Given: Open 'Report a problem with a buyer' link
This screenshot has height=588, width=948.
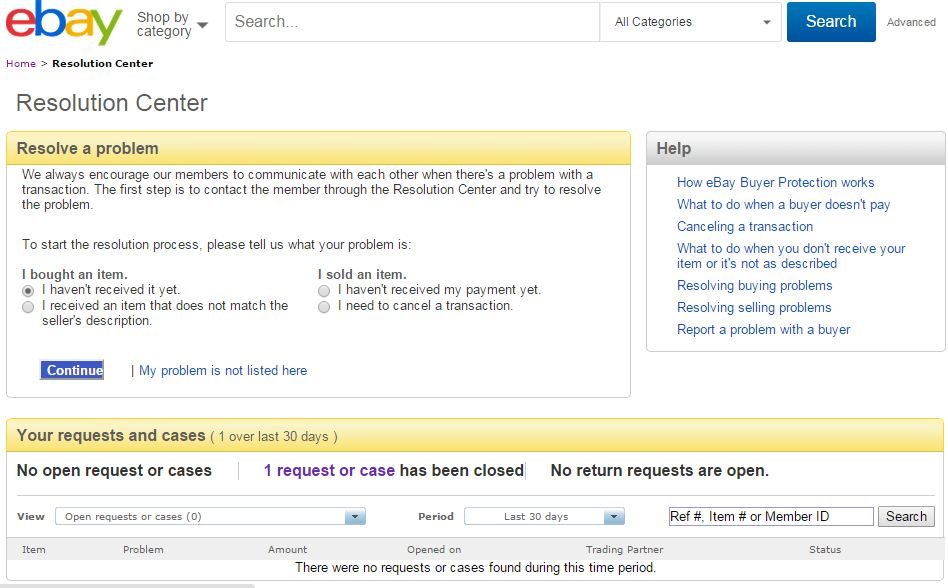Looking at the screenshot, I should click(x=764, y=329).
